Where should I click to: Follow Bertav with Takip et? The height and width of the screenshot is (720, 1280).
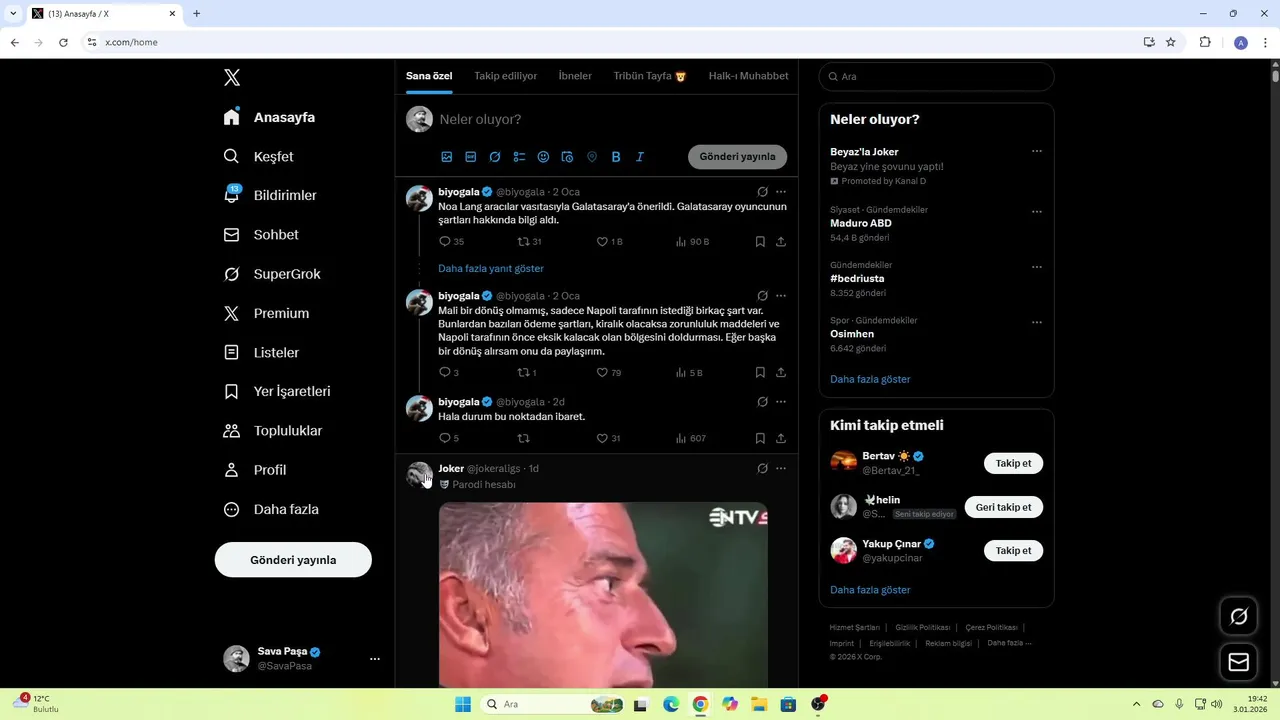click(x=1013, y=464)
